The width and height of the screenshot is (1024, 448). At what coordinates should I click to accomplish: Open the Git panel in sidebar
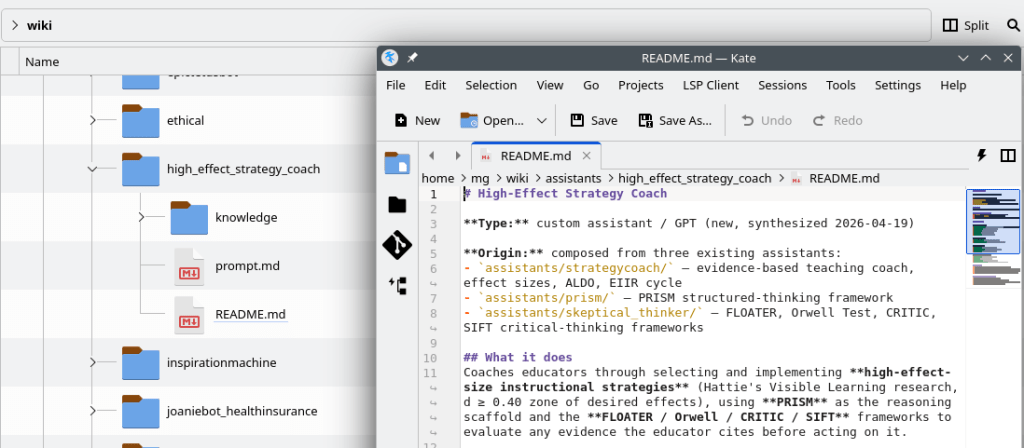click(397, 245)
